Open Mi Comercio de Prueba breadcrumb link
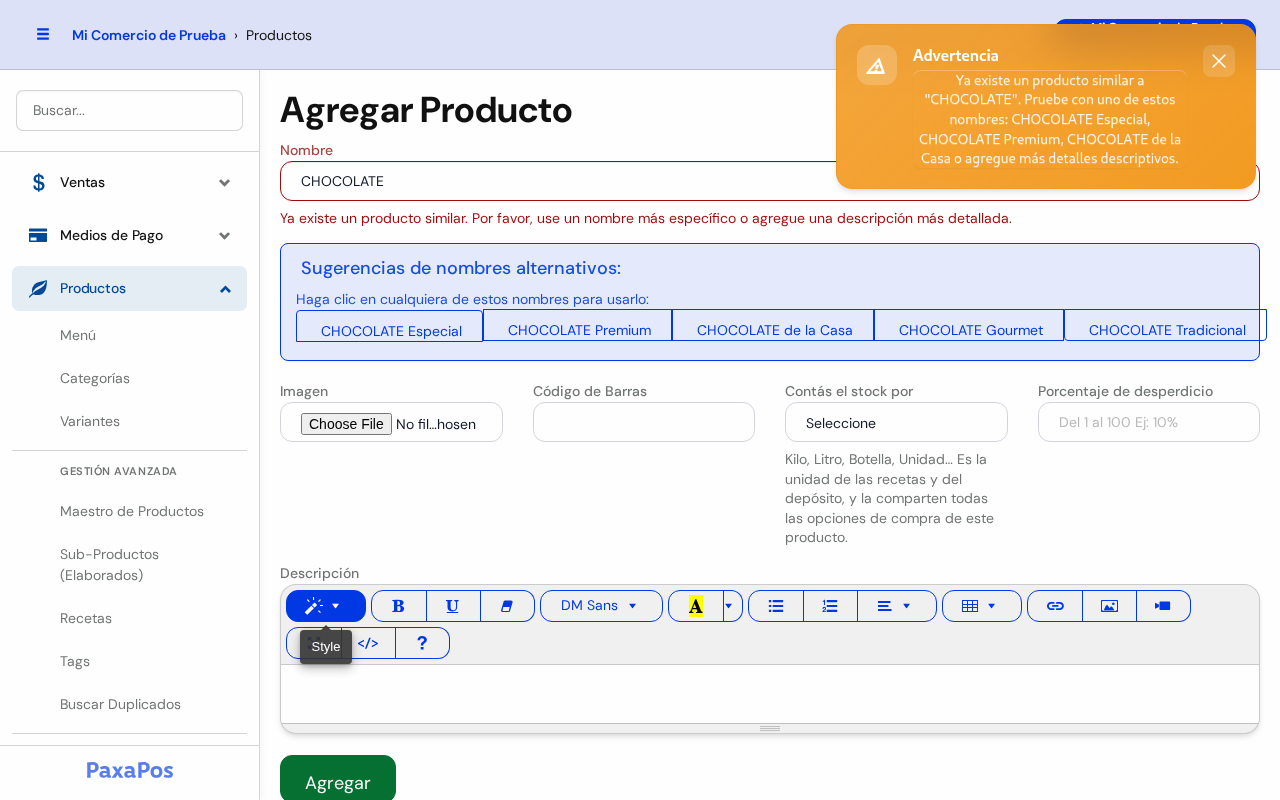Viewport: 1280px width, 800px height. [x=149, y=35]
